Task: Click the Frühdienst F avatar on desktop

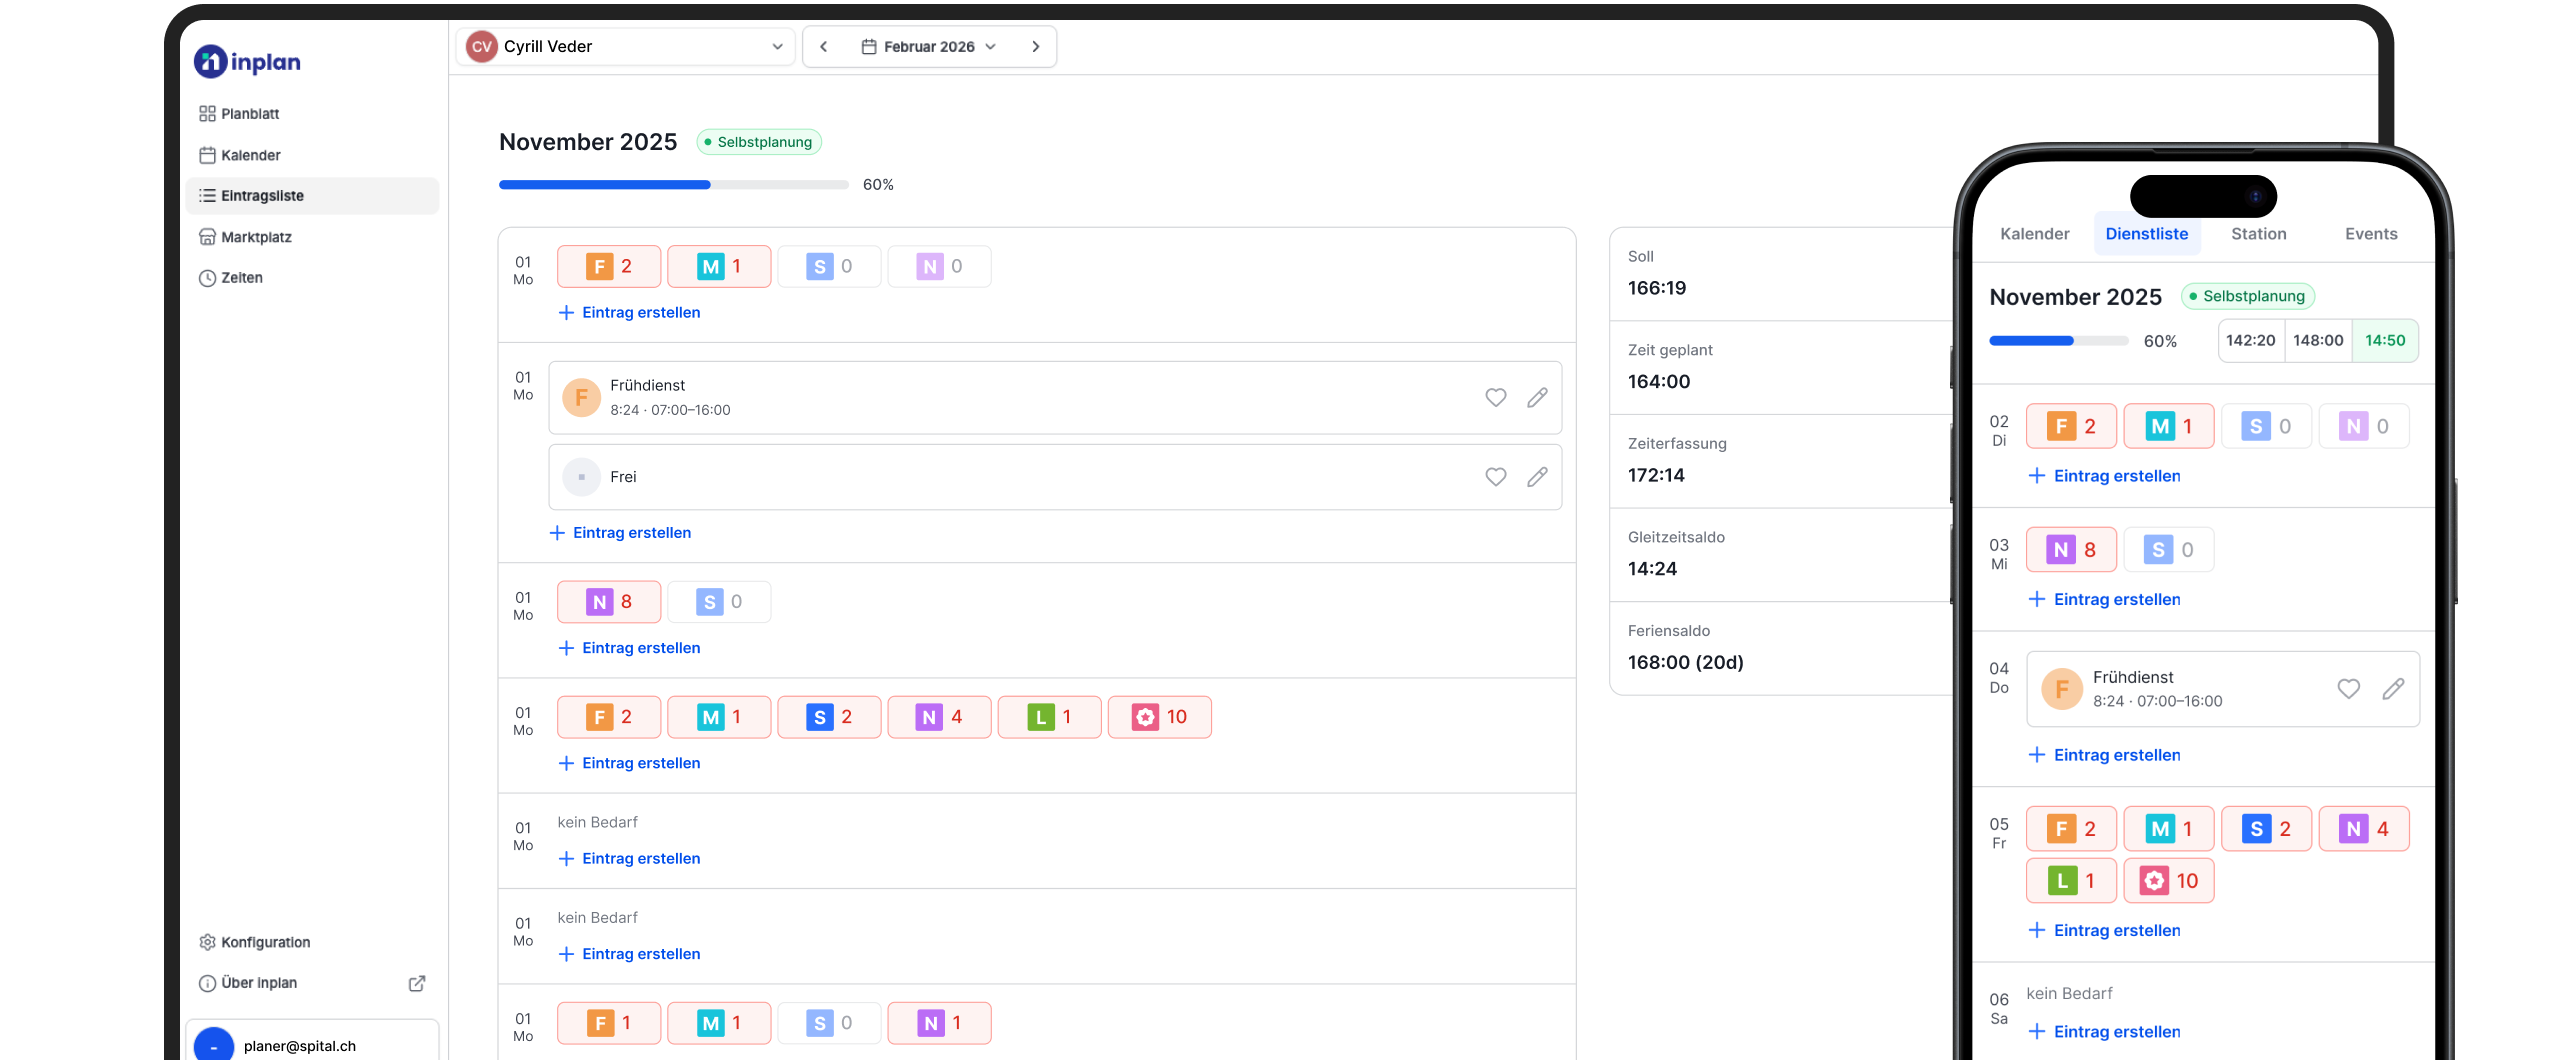Action: coord(582,398)
